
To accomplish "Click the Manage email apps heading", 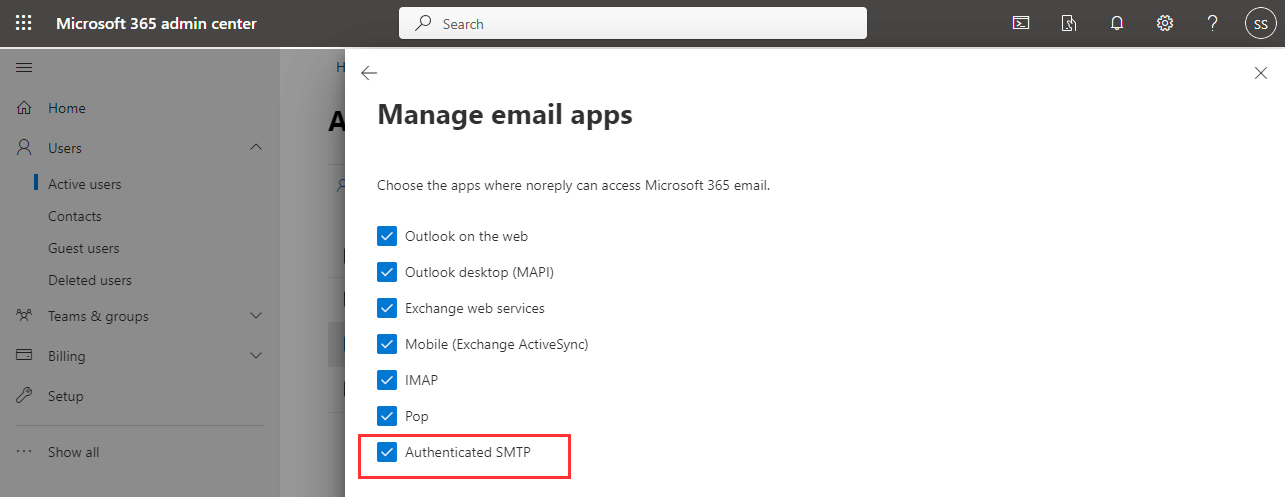I will point(505,115).
